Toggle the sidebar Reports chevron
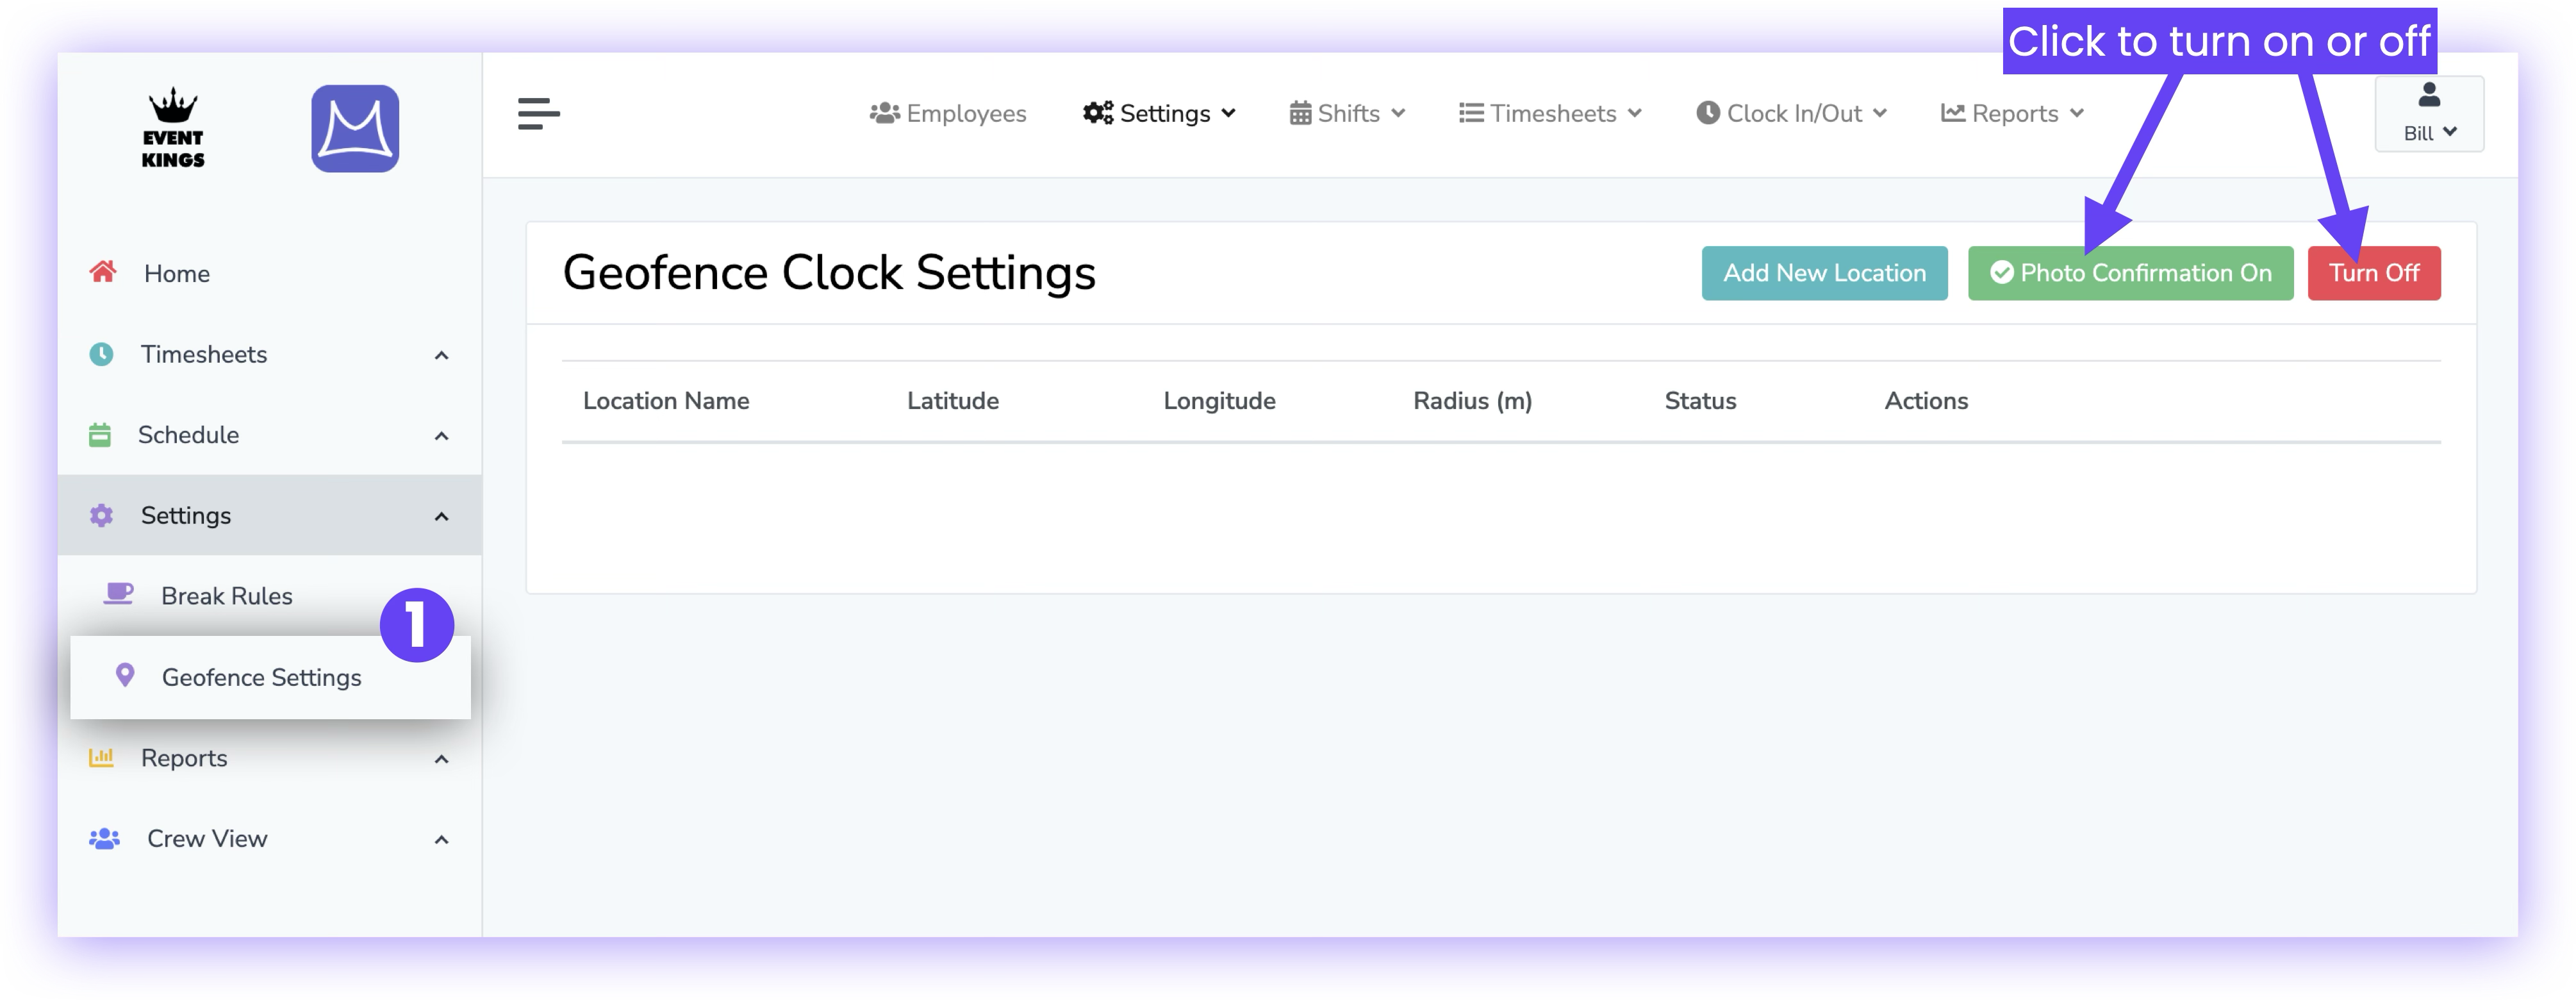The height and width of the screenshot is (1000, 2576). tap(441, 759)
